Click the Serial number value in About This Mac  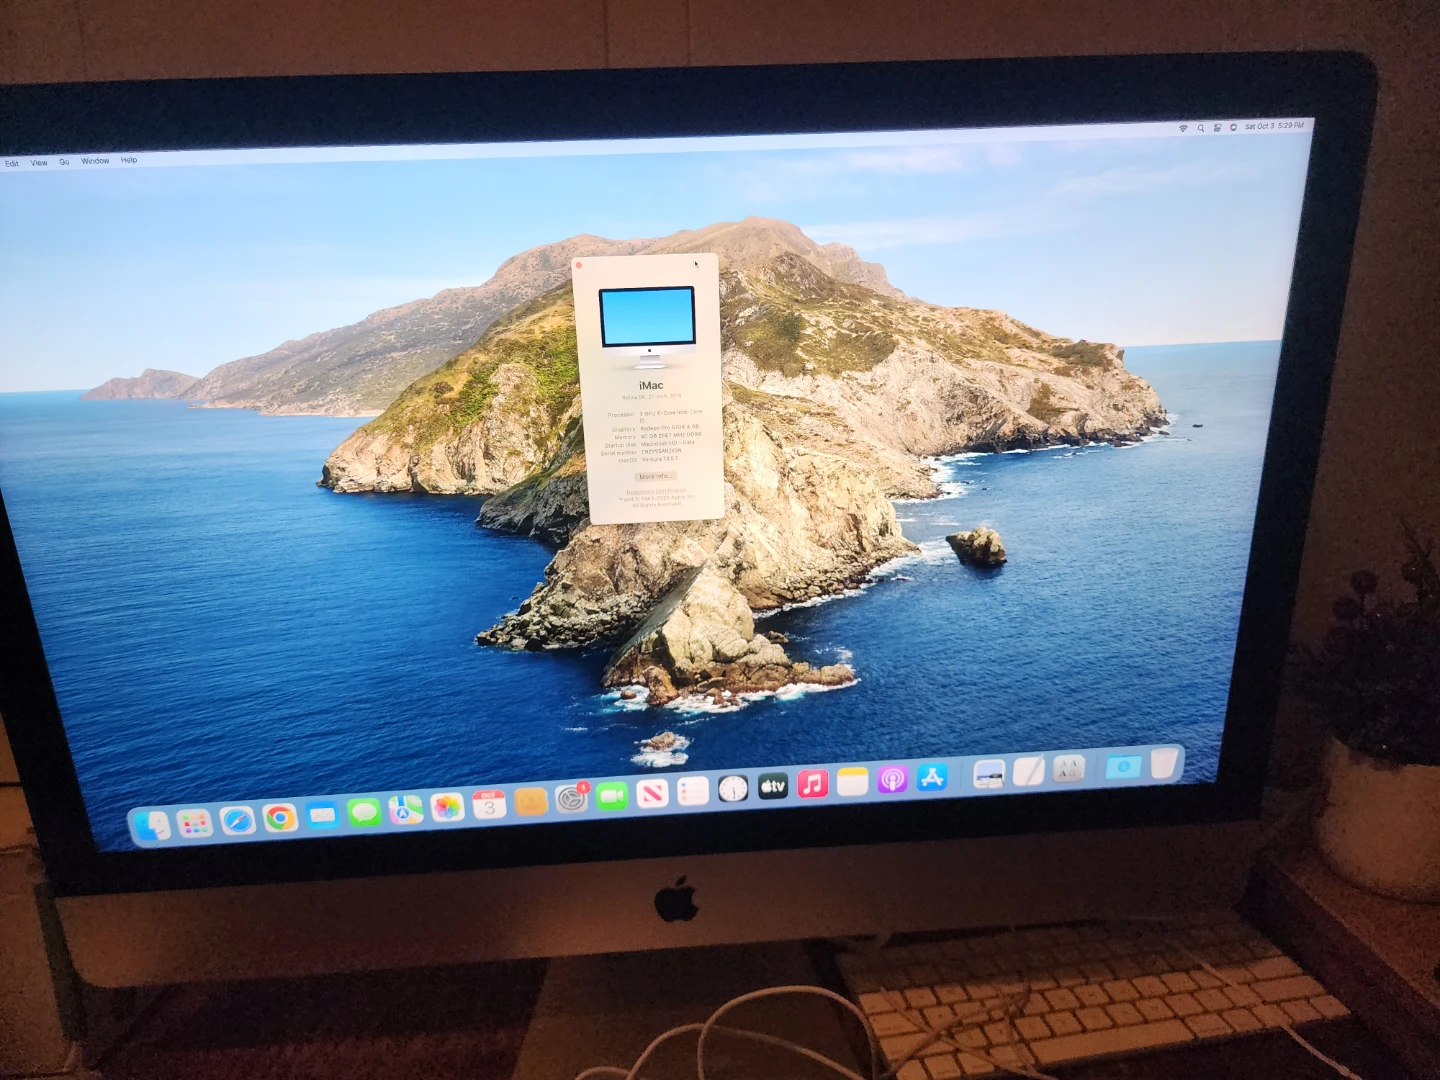tap(661, 451)
